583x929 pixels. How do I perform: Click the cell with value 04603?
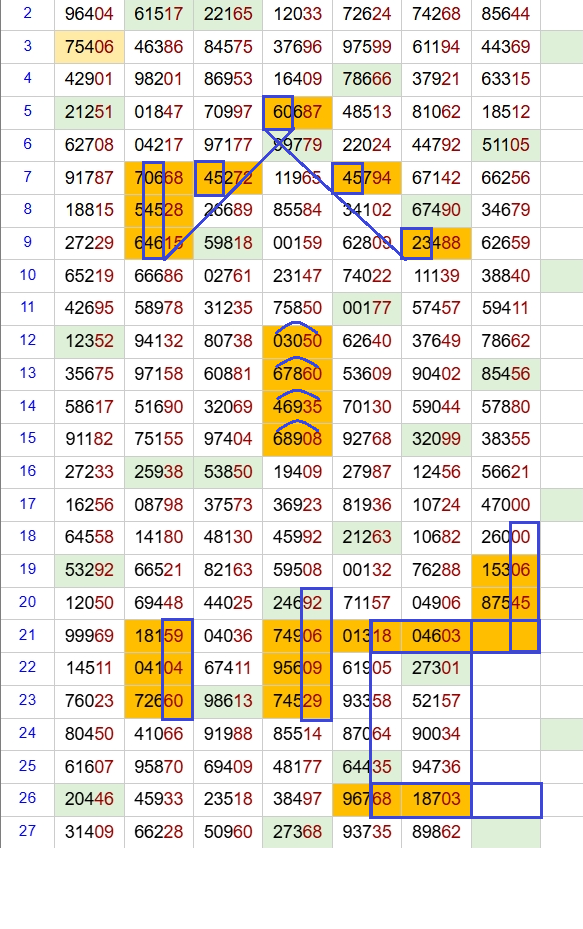click(436, 636)
